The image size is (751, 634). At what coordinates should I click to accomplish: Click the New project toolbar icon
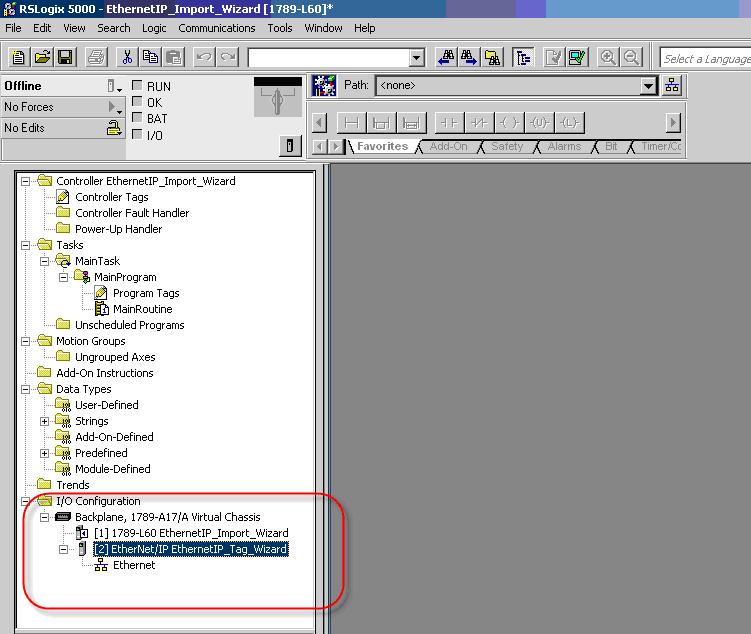pyautogui.click(x=19, y=58)
